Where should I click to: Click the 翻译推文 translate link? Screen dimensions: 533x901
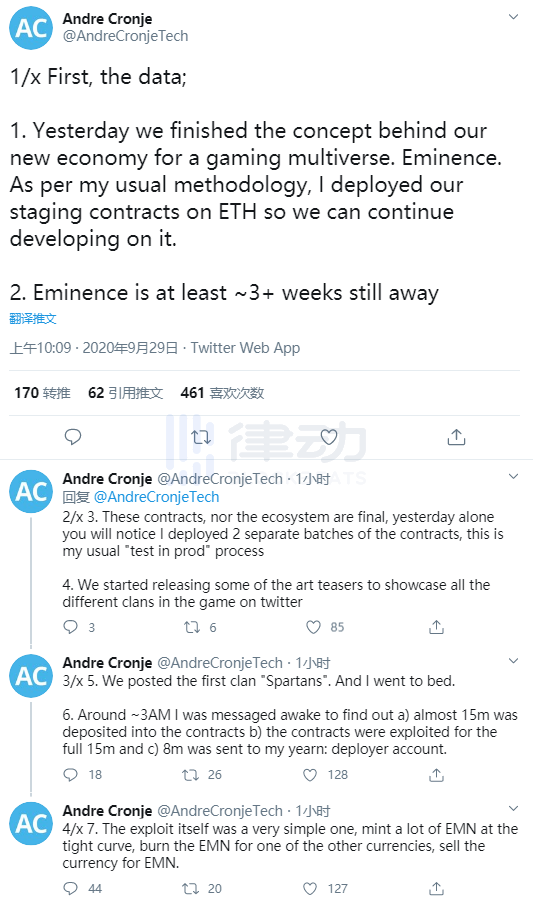[33, 318]
